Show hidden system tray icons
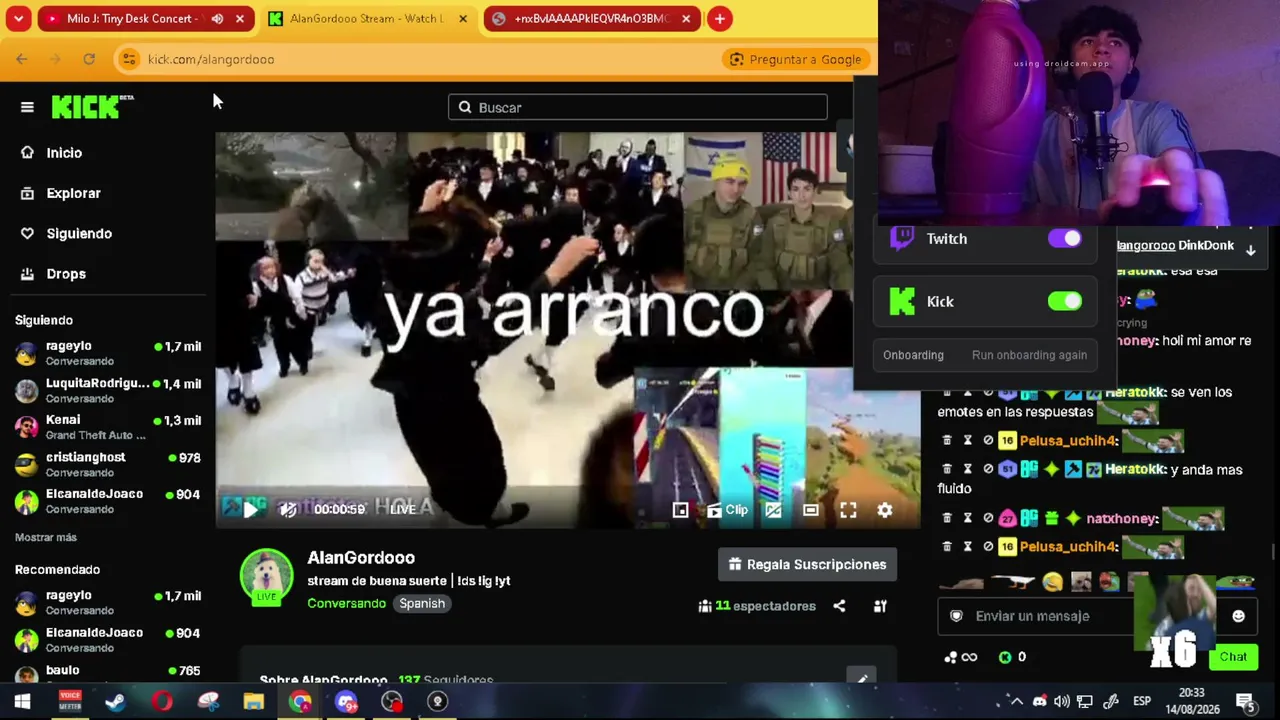1280x720 pixels. pos(1017,701)
